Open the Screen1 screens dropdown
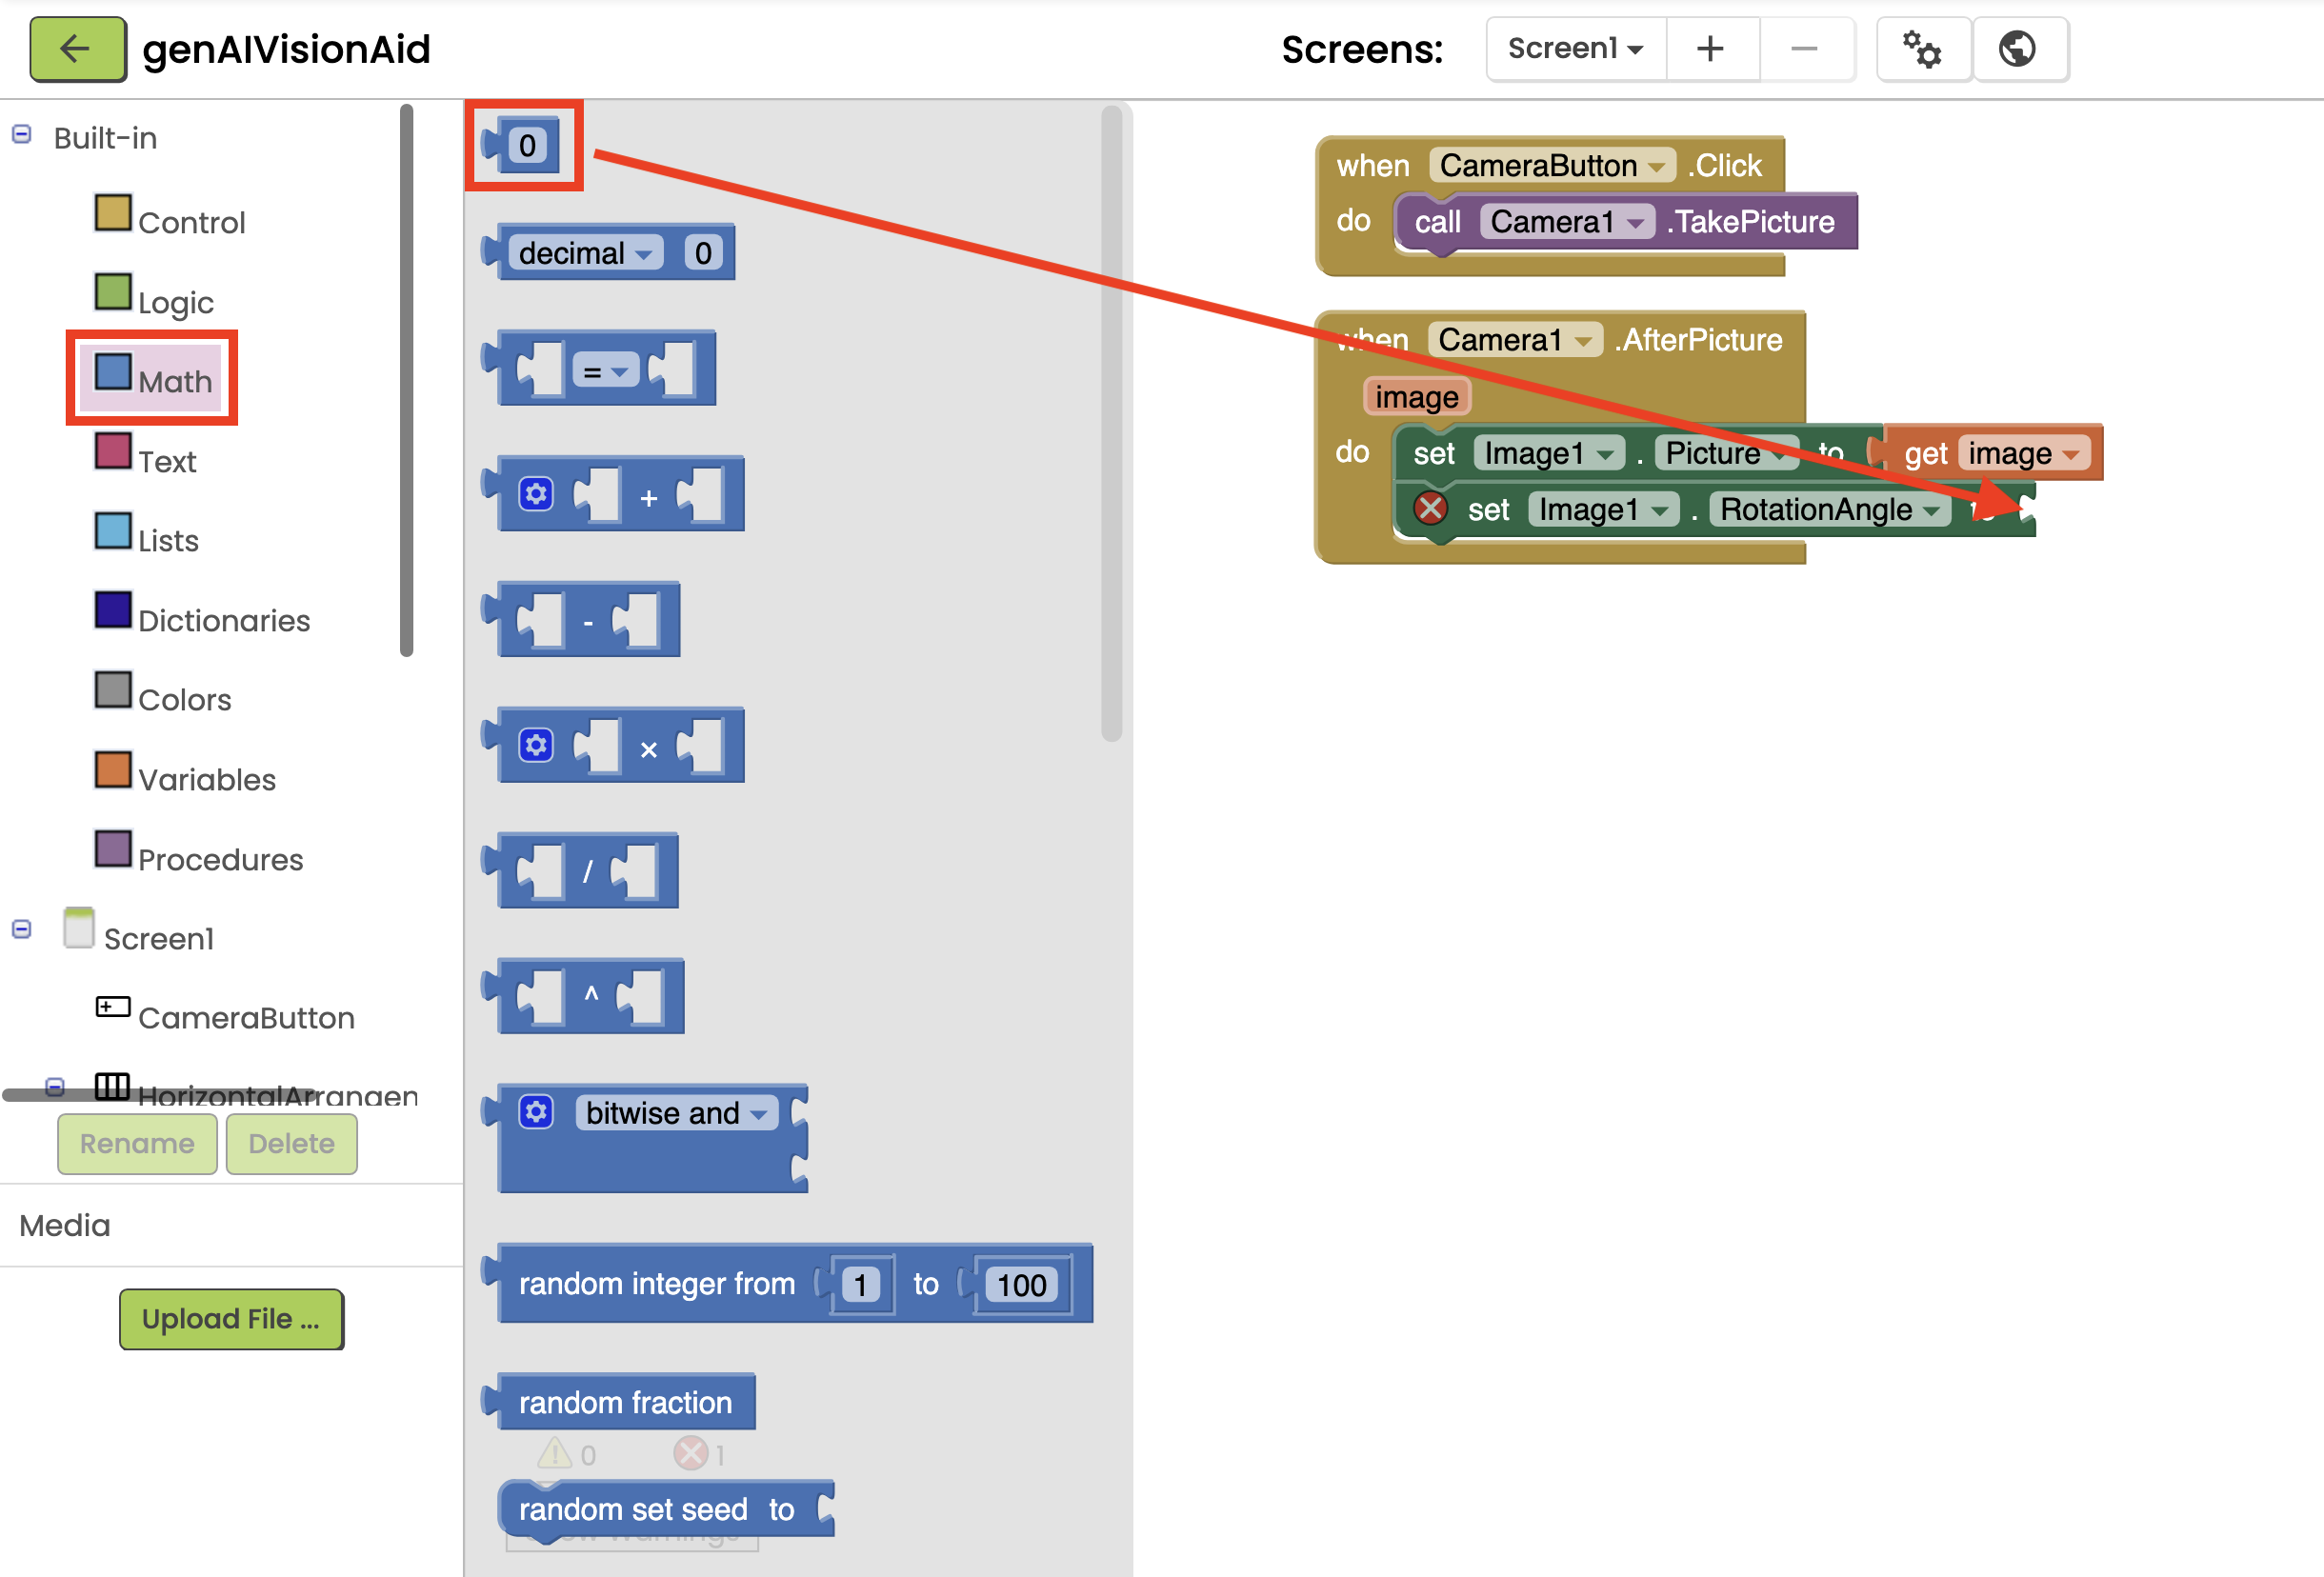 (x=1576, y=49)
